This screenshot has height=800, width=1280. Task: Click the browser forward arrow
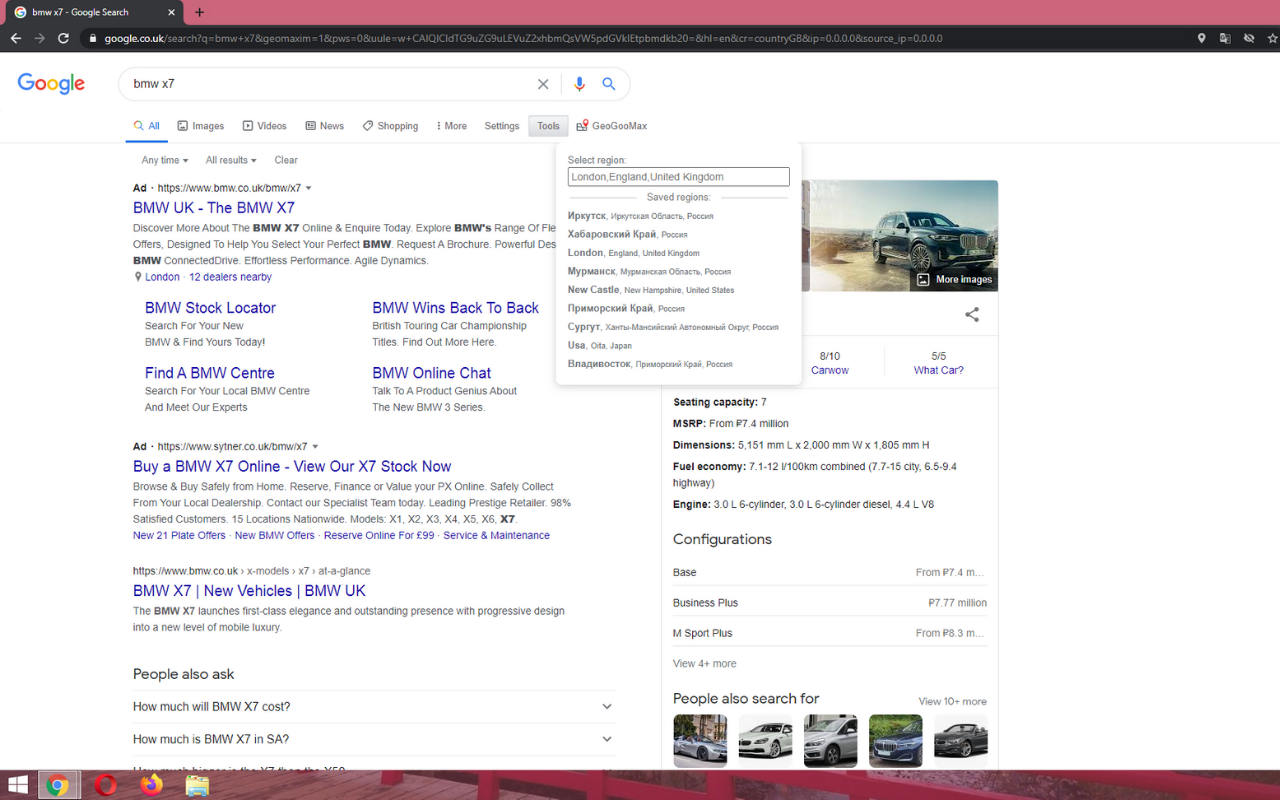40,38
